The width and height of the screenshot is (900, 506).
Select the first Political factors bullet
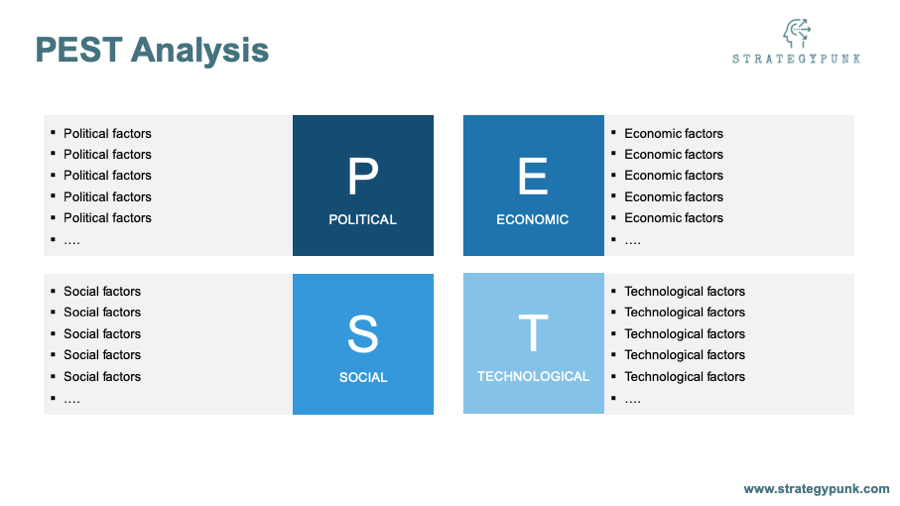(107, 133)
